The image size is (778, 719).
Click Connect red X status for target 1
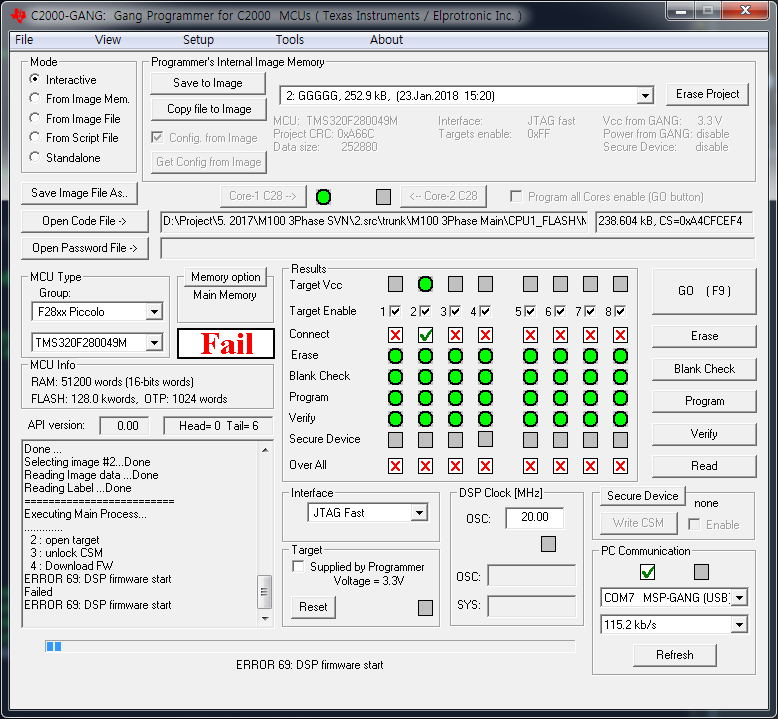pyautogui.click(x=395, y=335)
